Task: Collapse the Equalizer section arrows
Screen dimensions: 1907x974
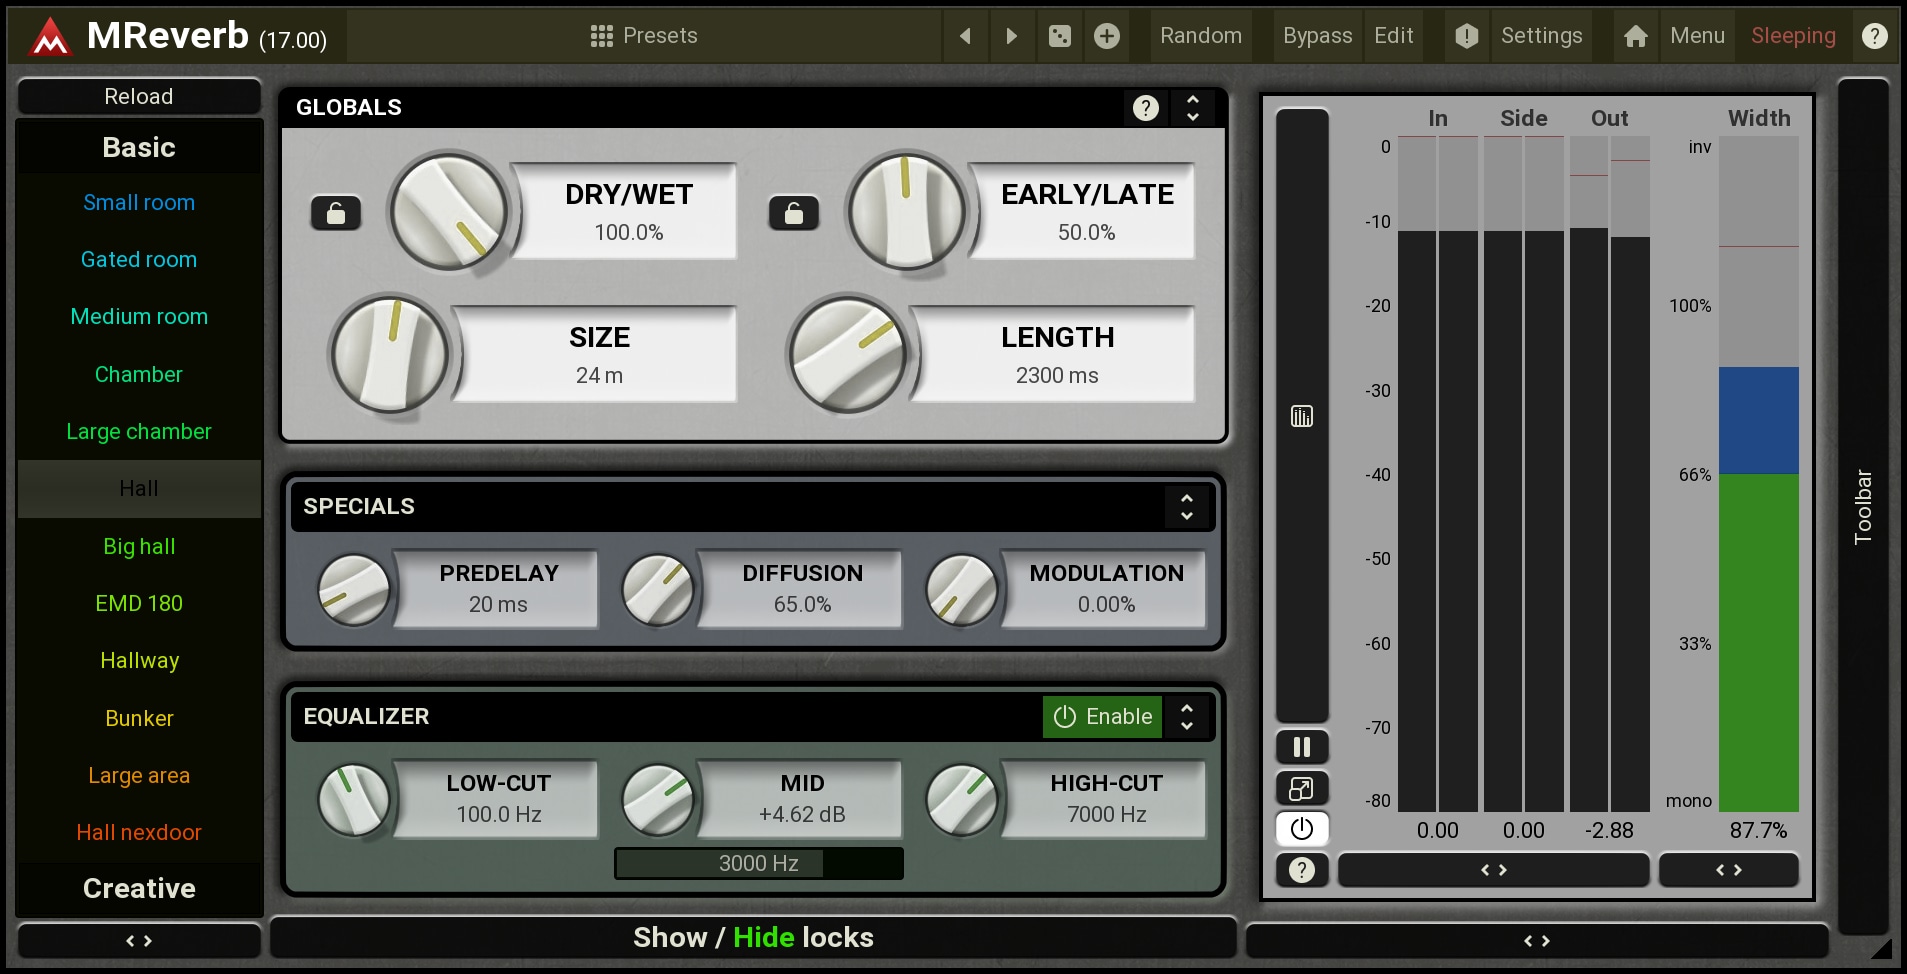Action: [x=1187, y=716]
